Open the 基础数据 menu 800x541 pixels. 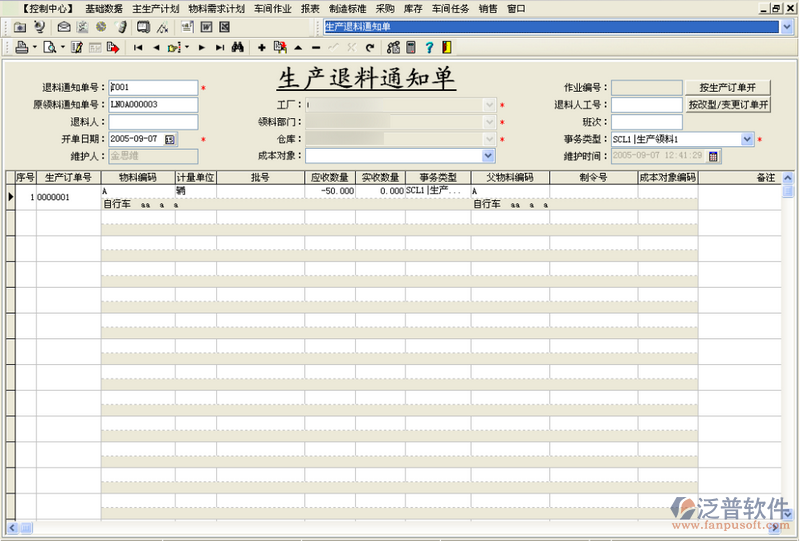[104, 8]
